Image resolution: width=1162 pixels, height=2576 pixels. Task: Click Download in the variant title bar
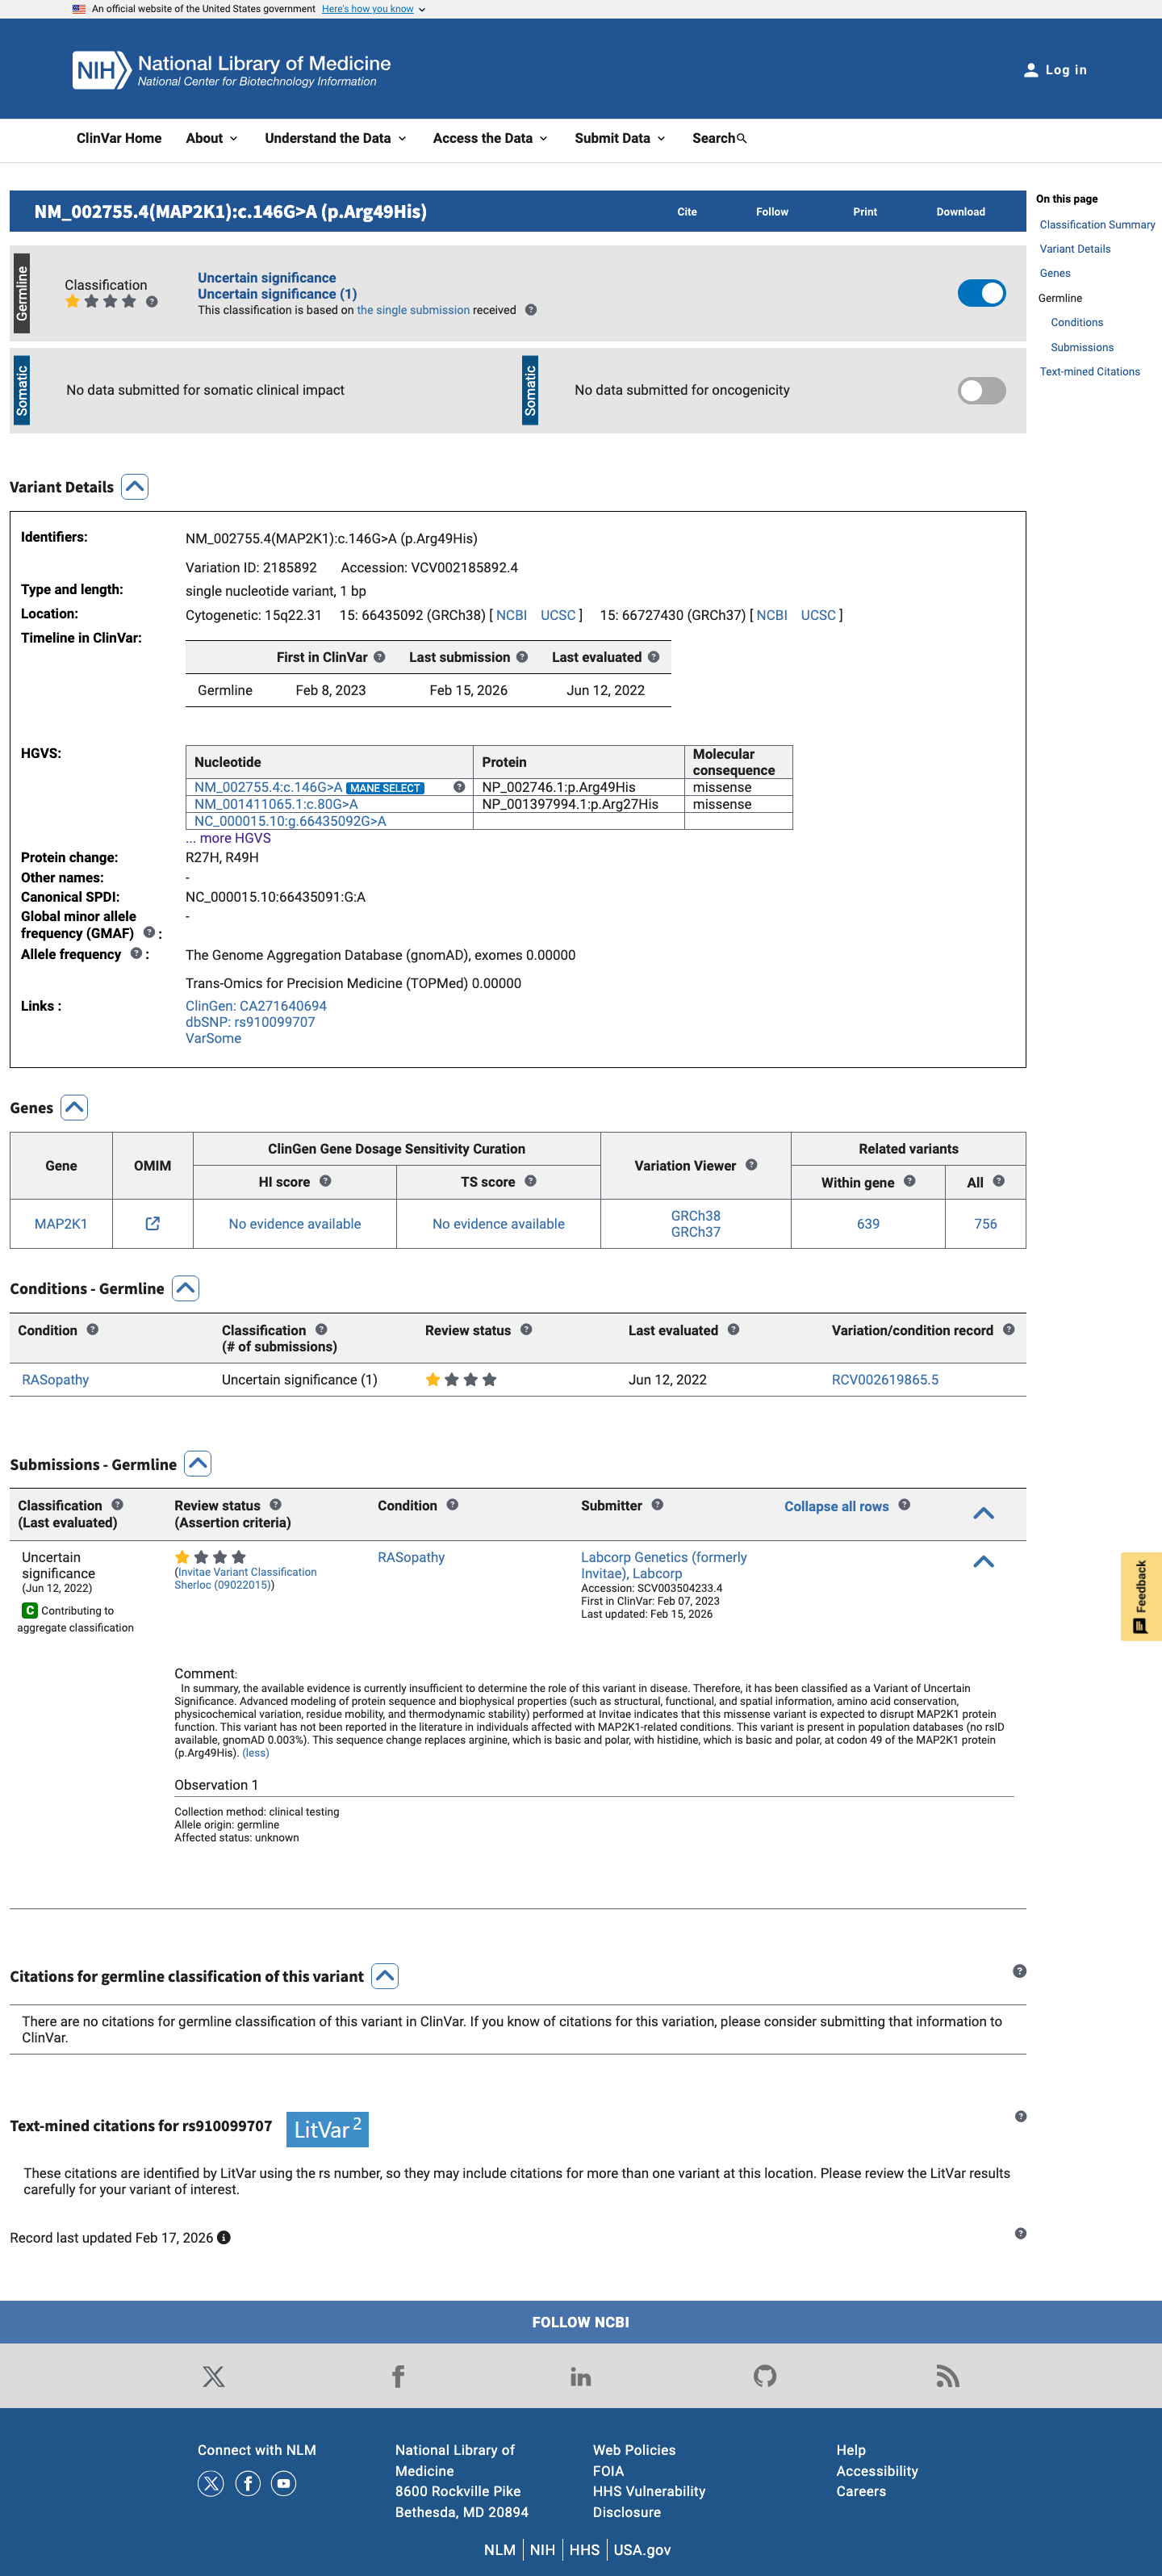(x=960, y=212)
